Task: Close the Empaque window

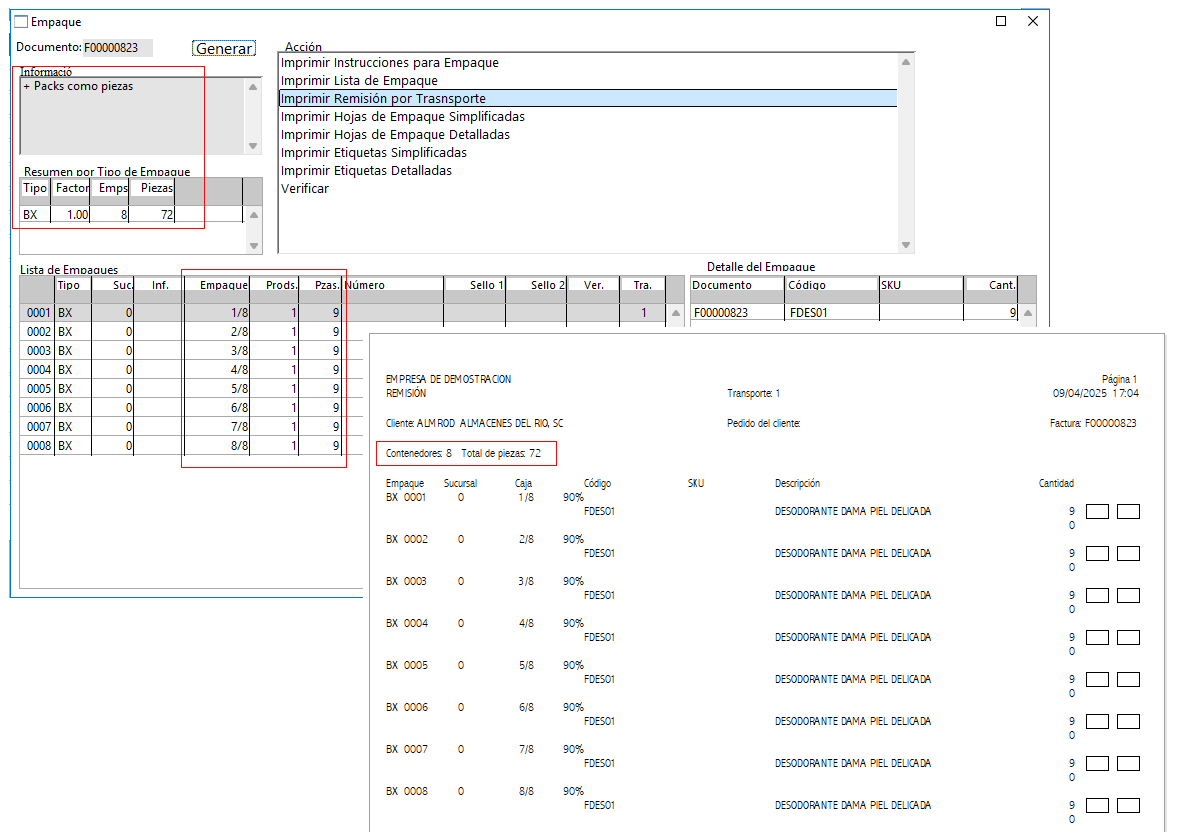Action: click(x=1033, y=21)
